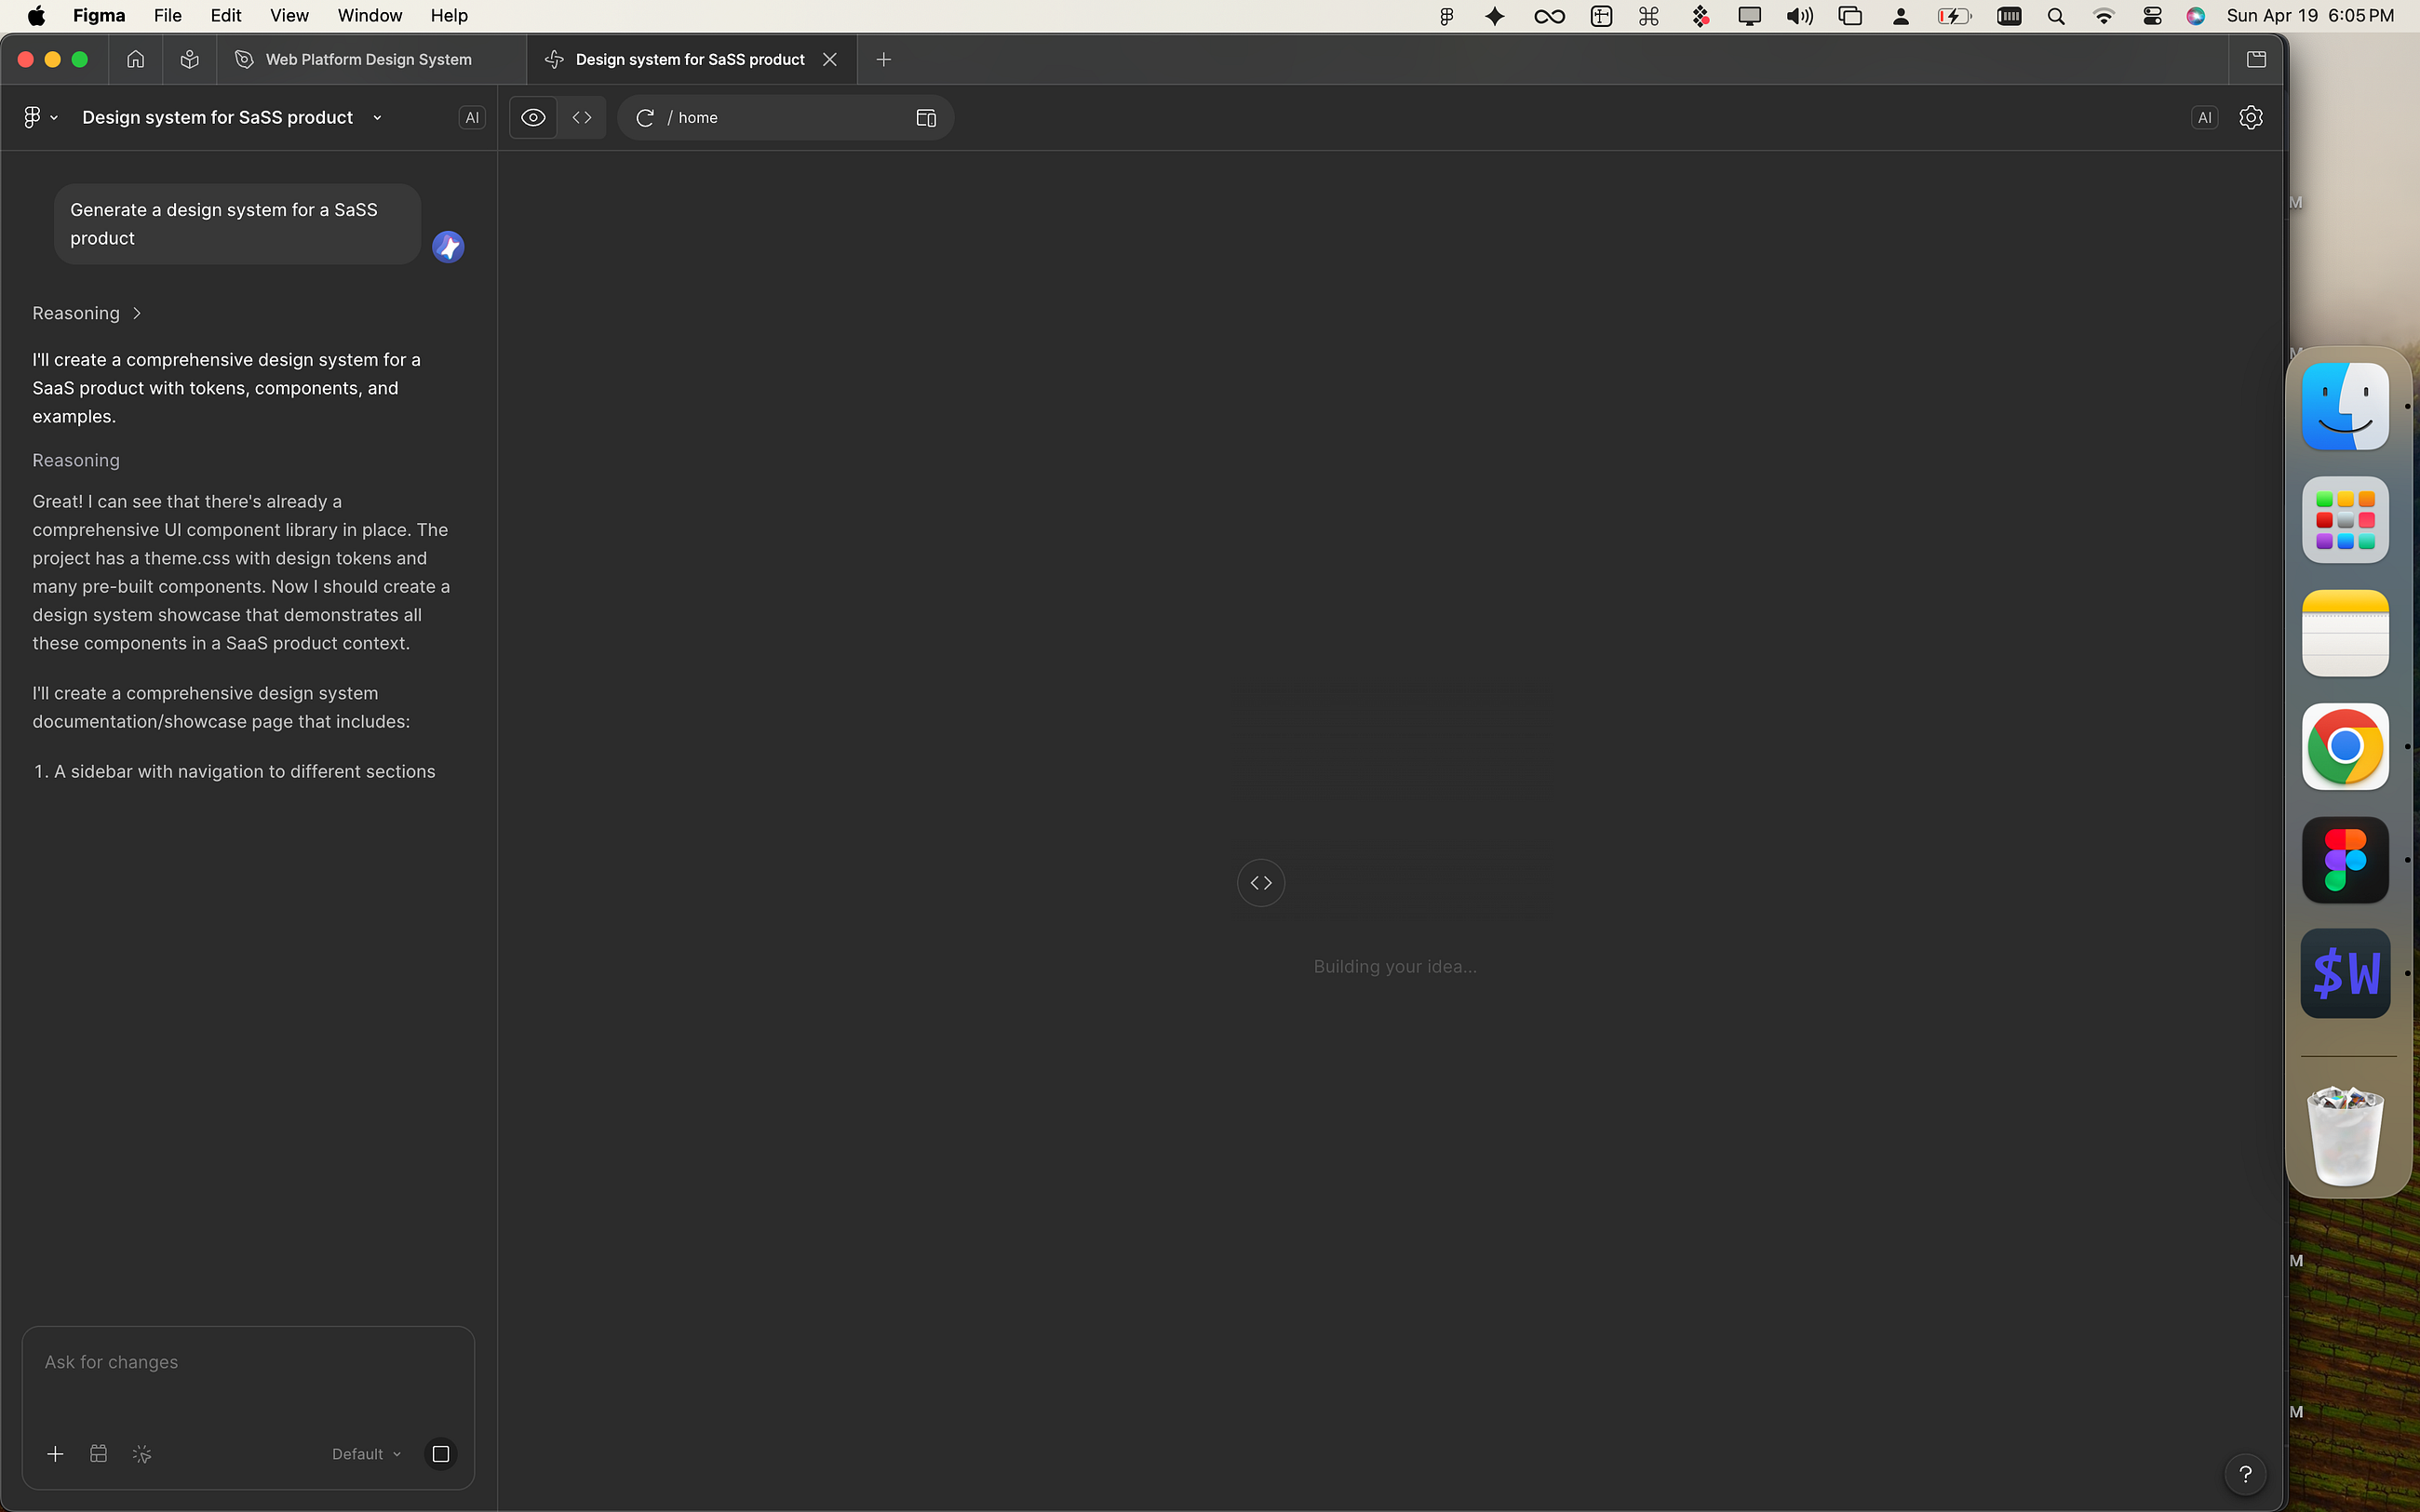This screenshot has height=1512, width=2420.
Task: Click the date and time clock
Action: coord(2310,15)
